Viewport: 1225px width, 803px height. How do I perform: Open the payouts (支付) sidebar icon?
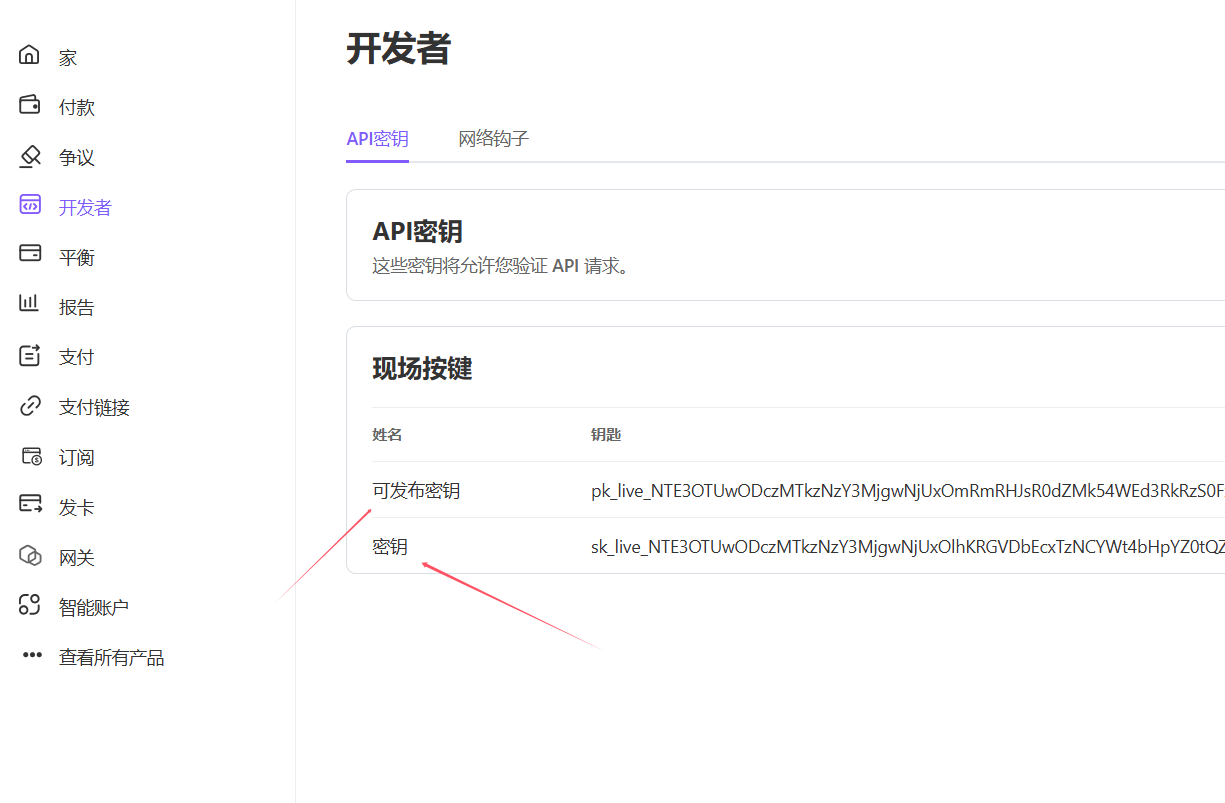(30, 355)
